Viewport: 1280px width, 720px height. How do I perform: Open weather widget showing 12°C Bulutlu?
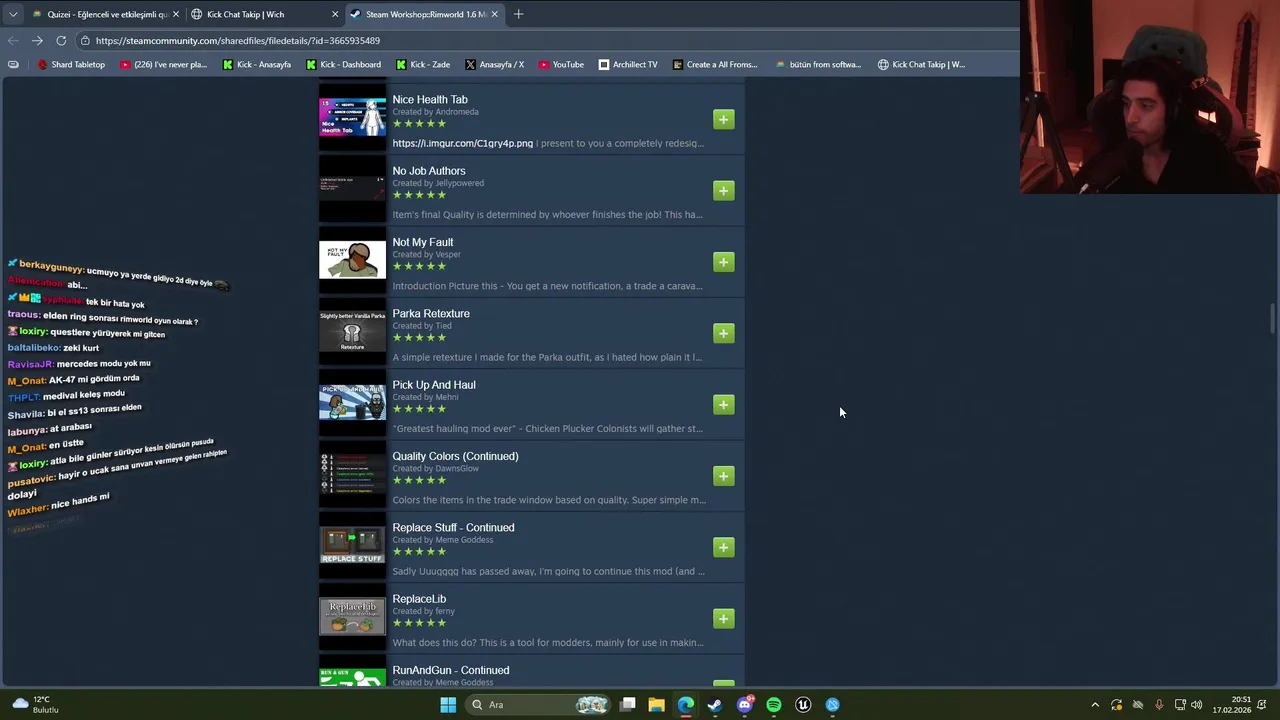pos(35,705)
